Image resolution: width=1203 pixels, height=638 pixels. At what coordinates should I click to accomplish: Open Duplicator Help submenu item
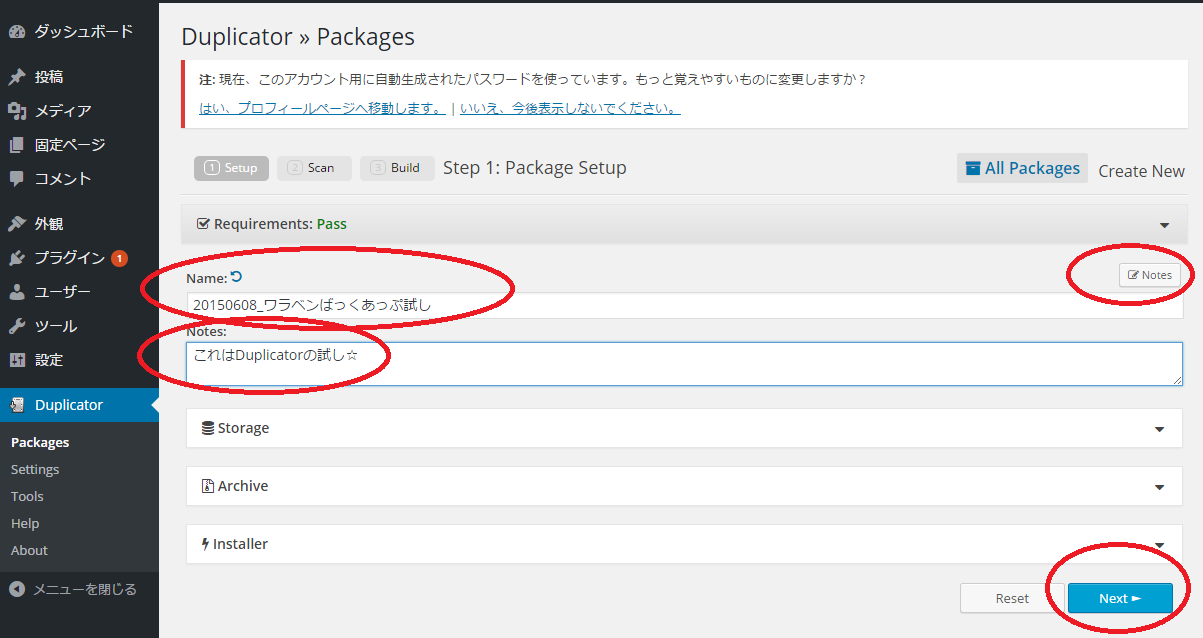(x=25, y=523)
